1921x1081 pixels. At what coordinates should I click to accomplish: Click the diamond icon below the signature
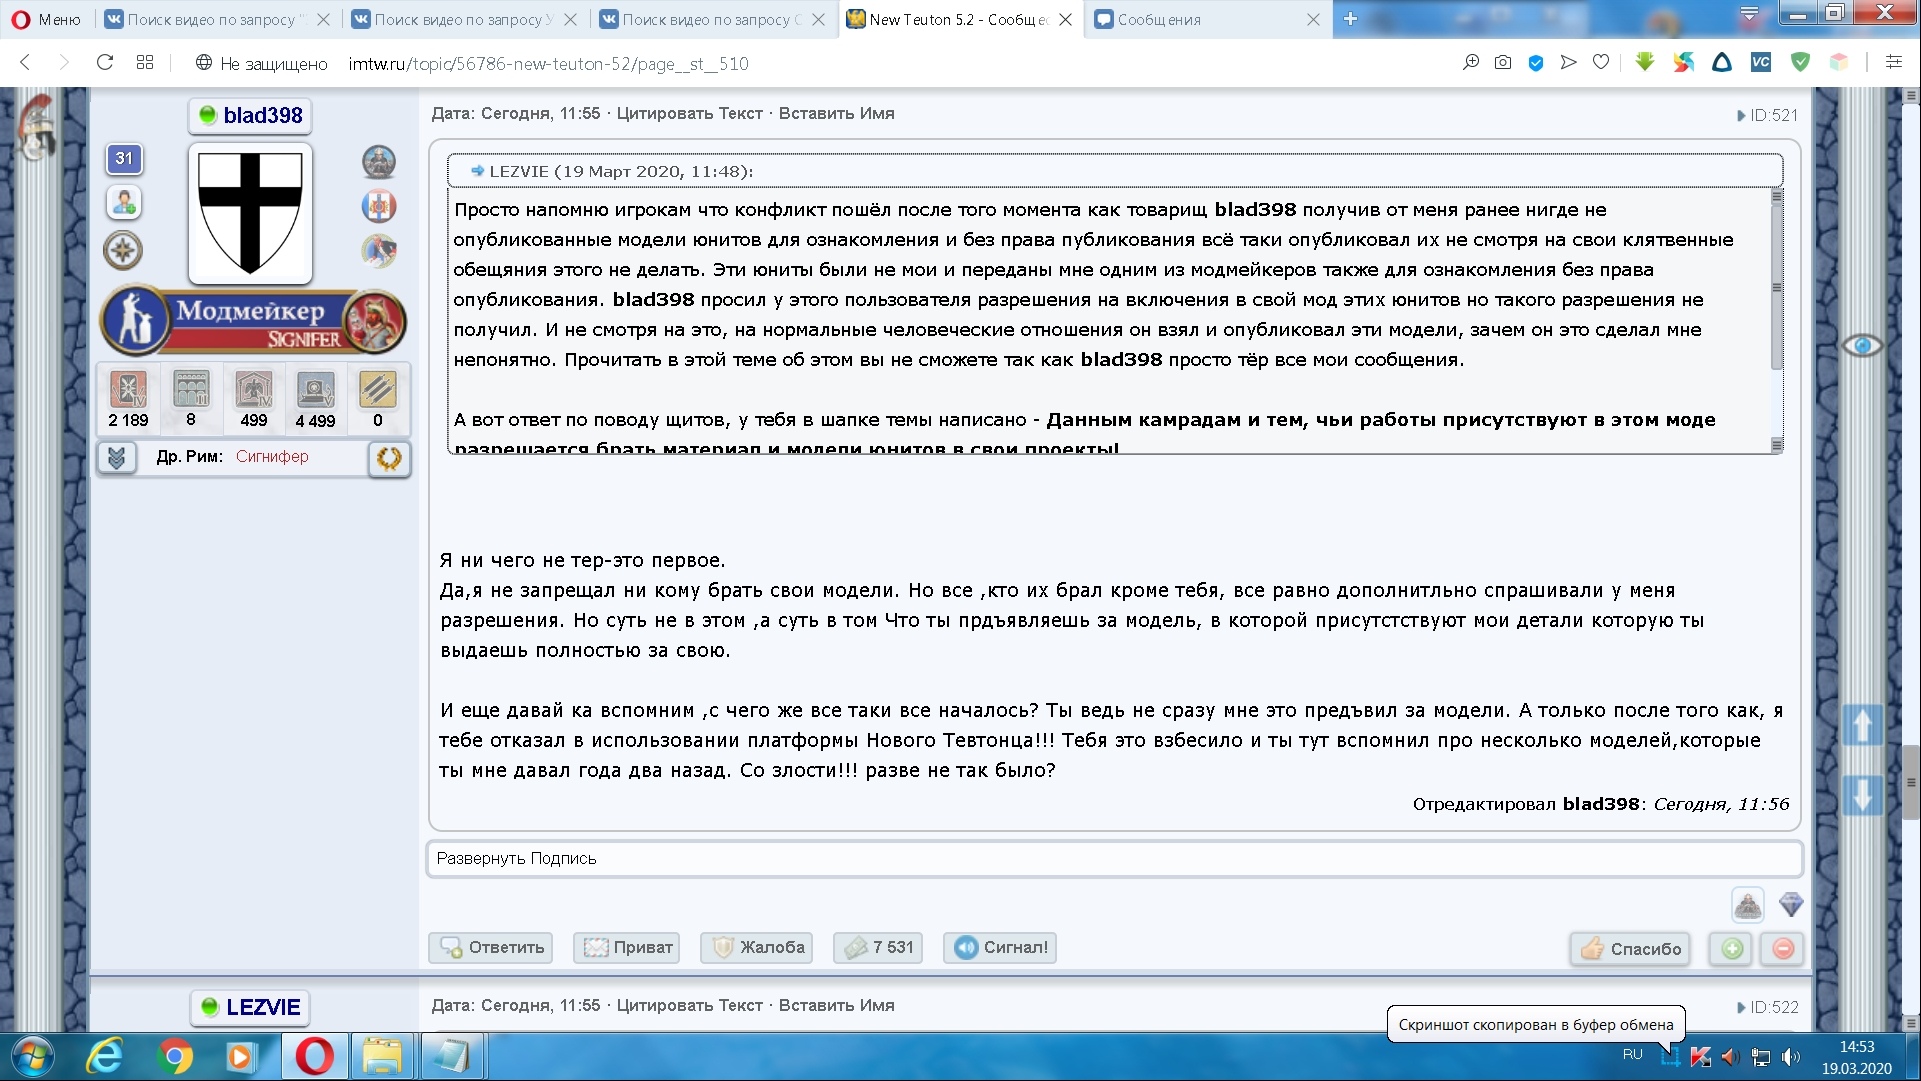pyautogui.click(x=1791, y=905)
